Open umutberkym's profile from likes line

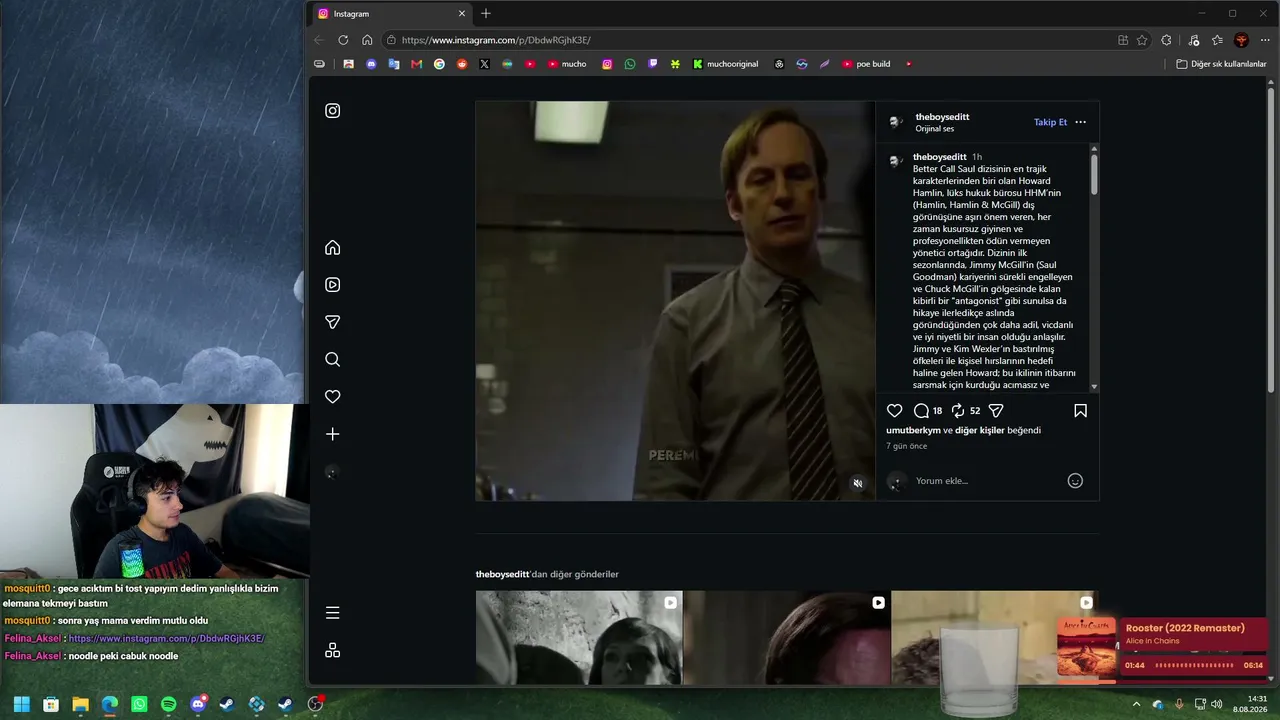[913, 430]
